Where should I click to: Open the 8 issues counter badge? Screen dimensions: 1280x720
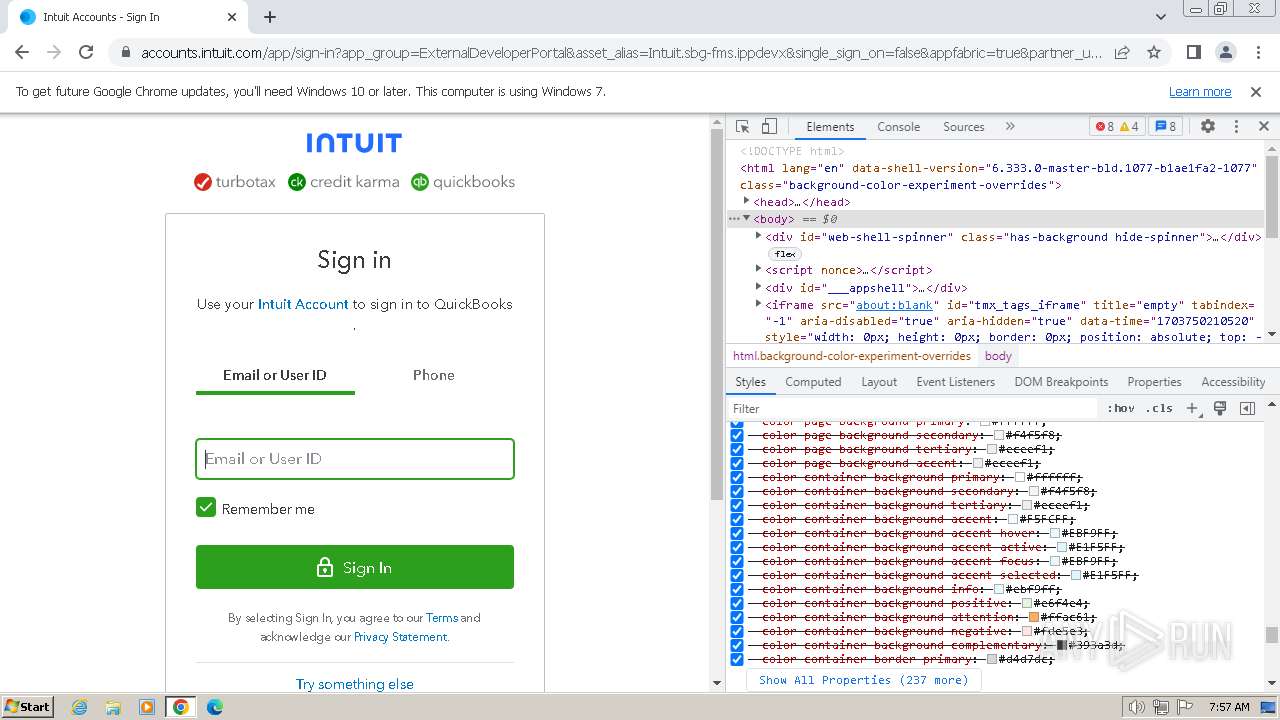click(1165, 127)
